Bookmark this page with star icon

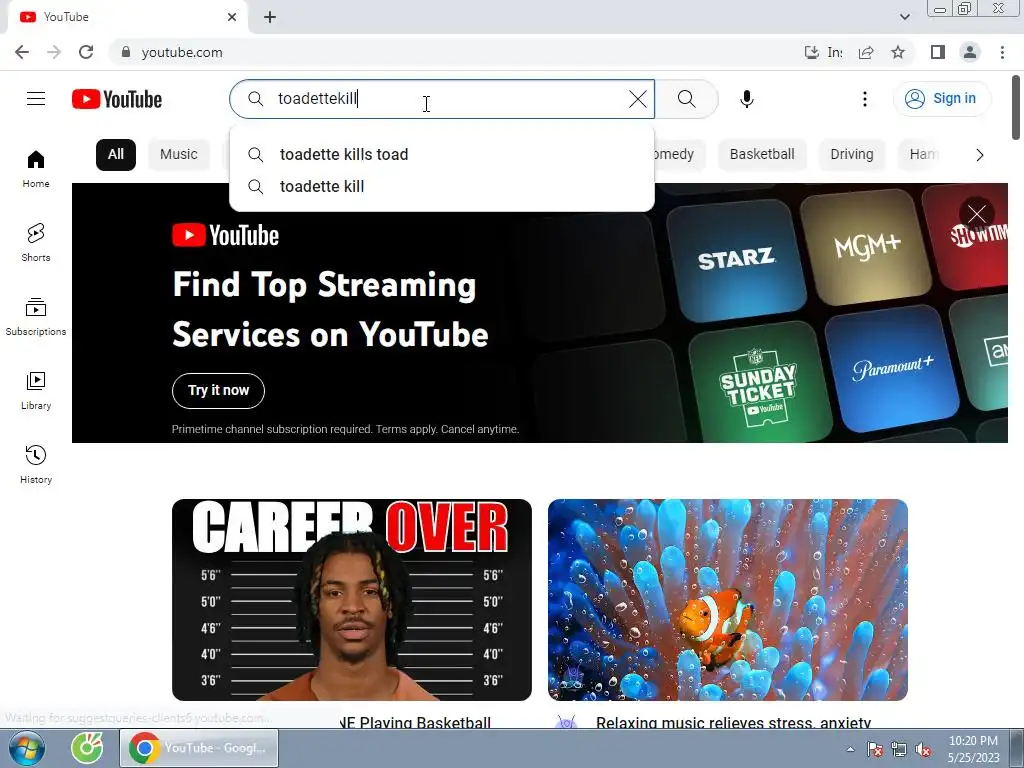click(x=898, y=52)
